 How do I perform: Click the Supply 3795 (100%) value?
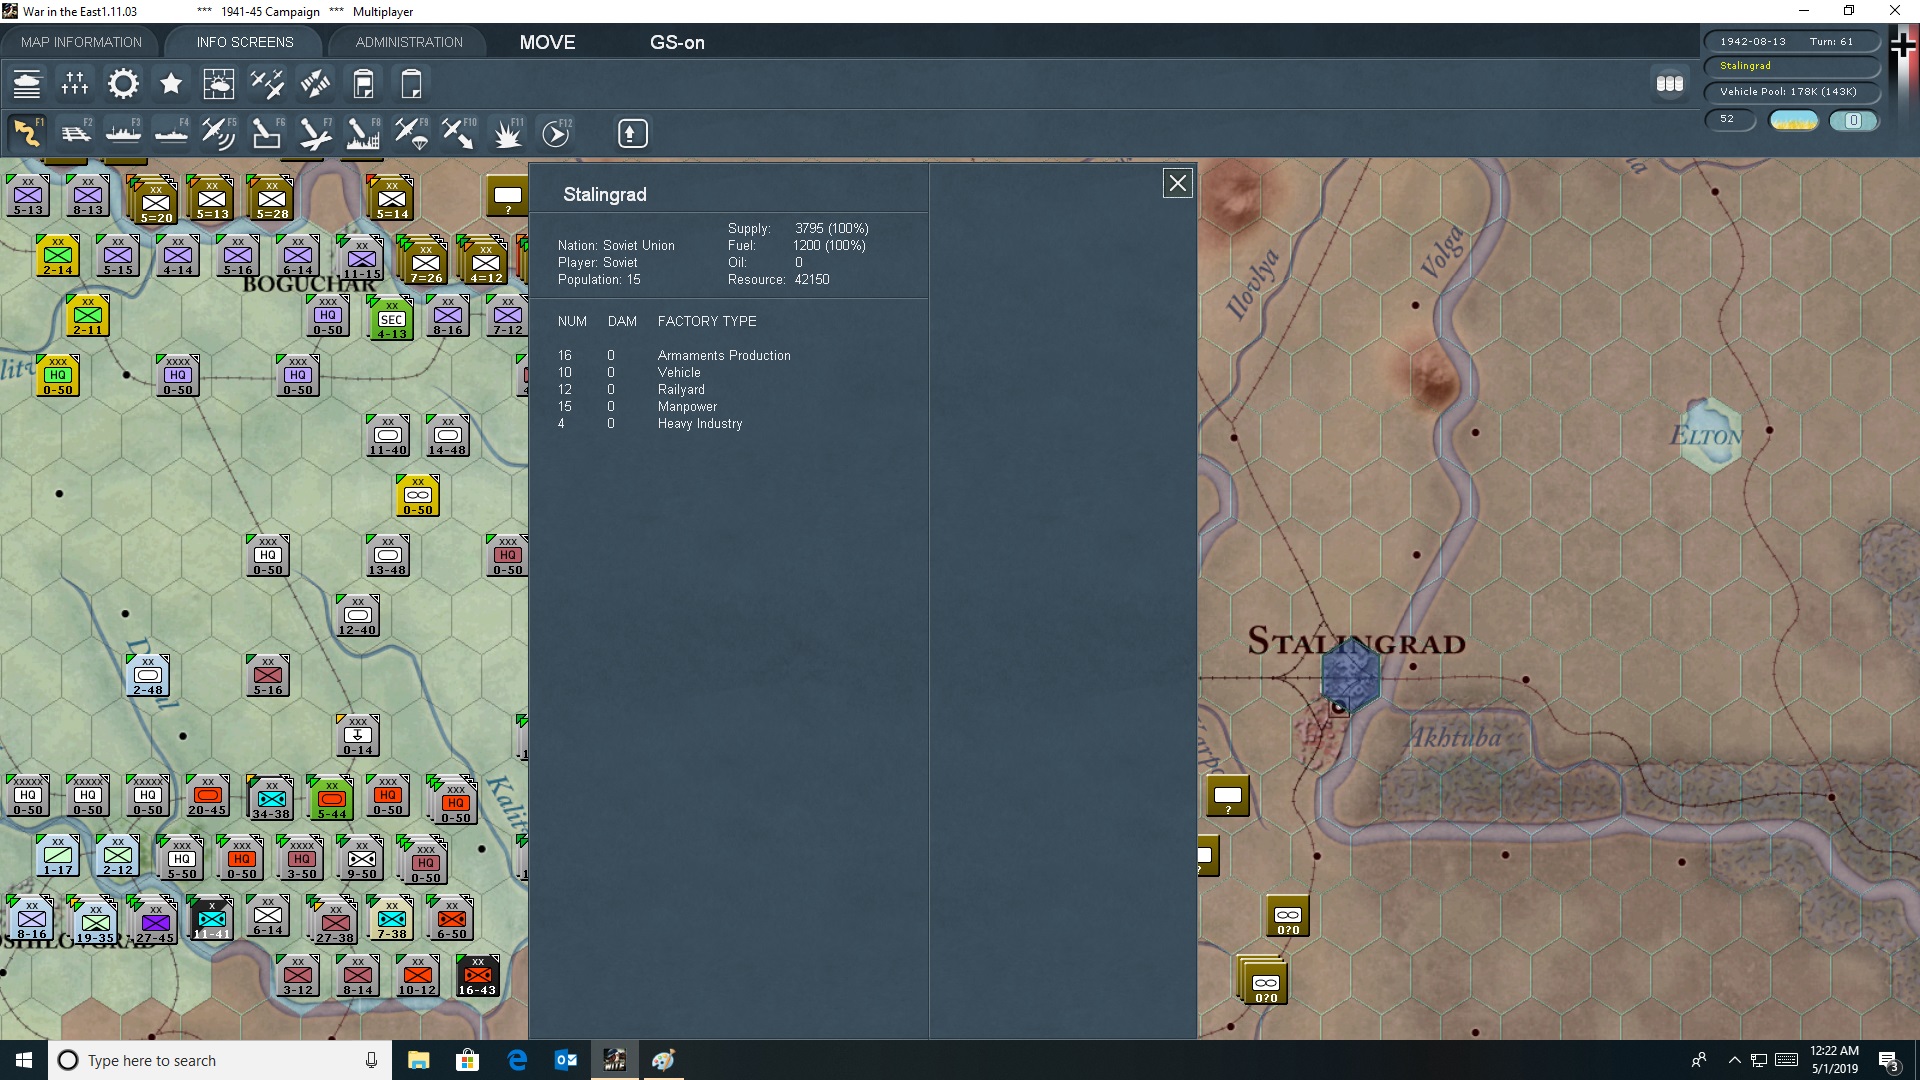tap(832, 228)
